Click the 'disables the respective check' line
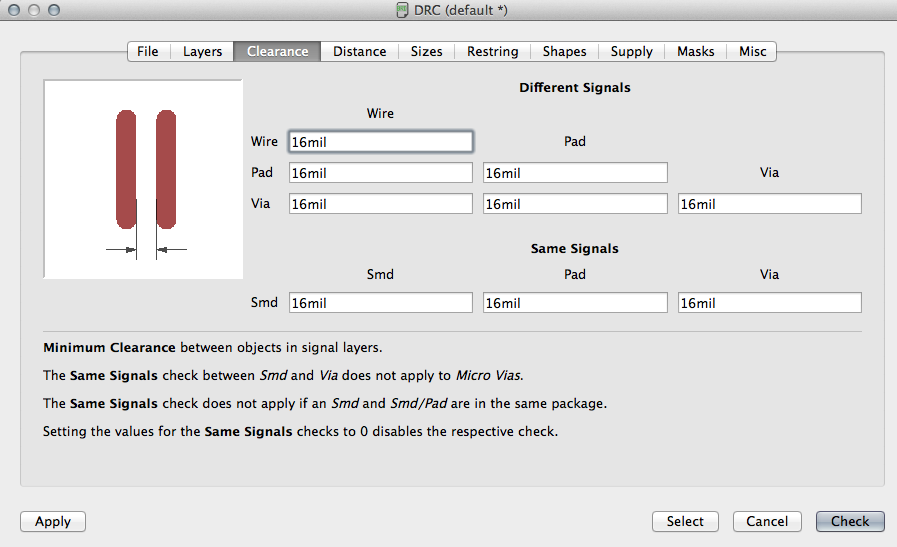Screen dimensions: 897x547 coord(300,431)
